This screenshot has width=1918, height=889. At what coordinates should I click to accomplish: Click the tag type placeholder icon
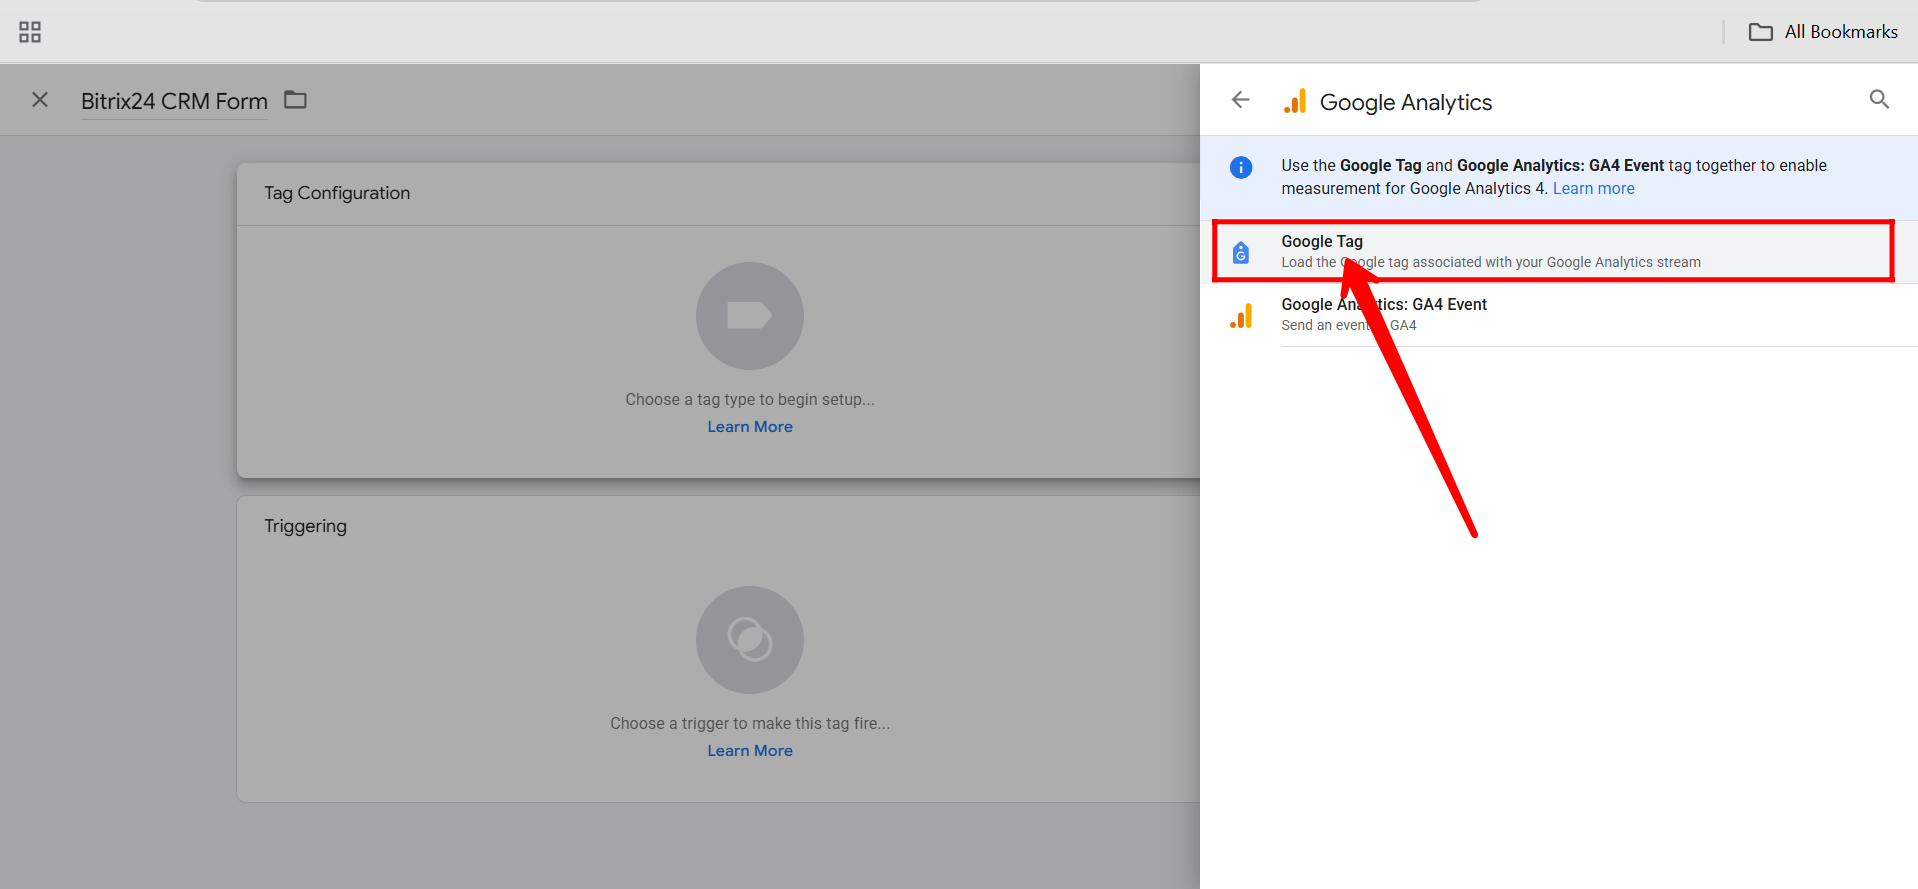(750, 316)
